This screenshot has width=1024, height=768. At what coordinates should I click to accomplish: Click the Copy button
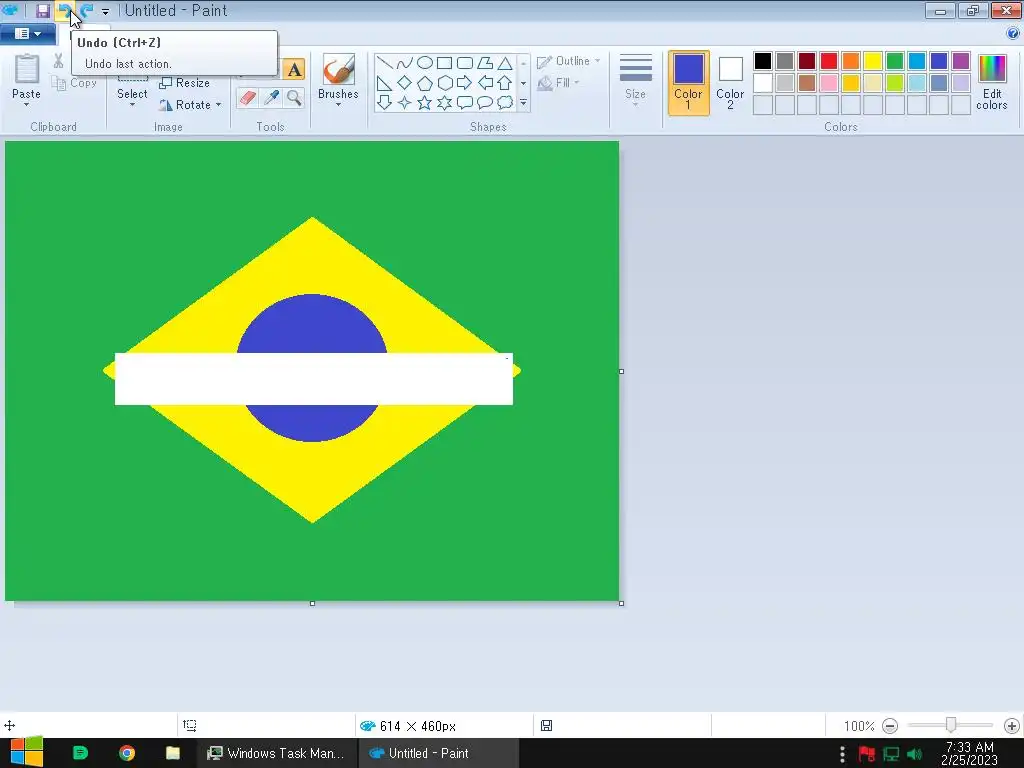click(76, 83)
